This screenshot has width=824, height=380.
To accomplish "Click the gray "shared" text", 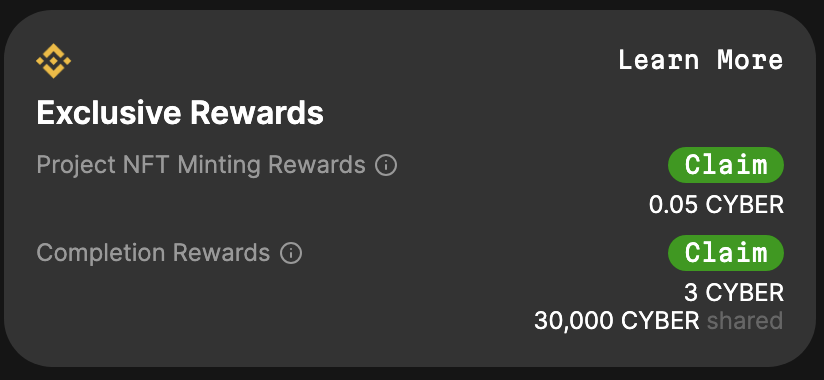I will tap(745, 321).
